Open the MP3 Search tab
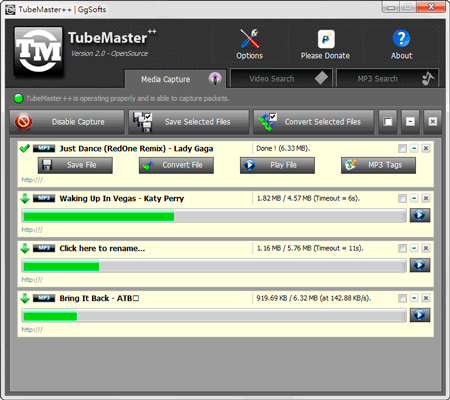 pyautogui.click(x=387, y=79)
